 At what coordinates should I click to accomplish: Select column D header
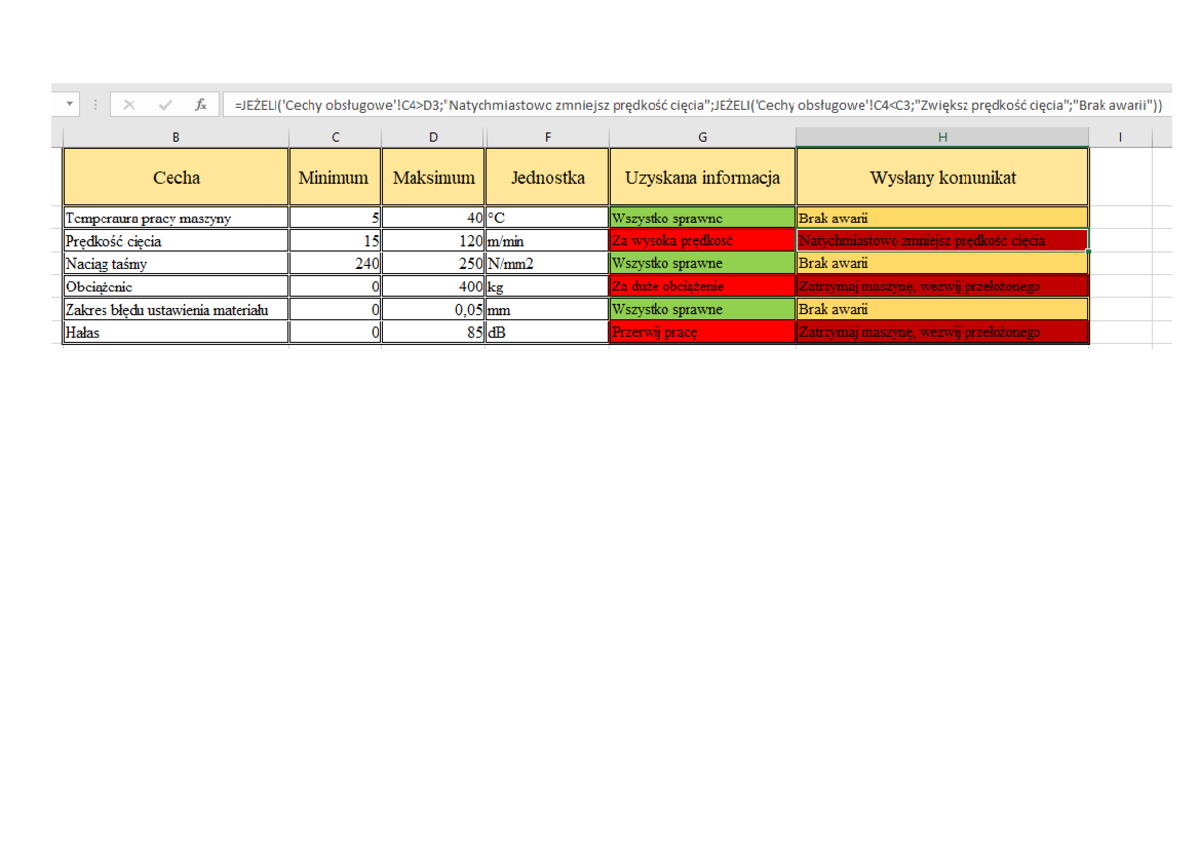(433, 137)
